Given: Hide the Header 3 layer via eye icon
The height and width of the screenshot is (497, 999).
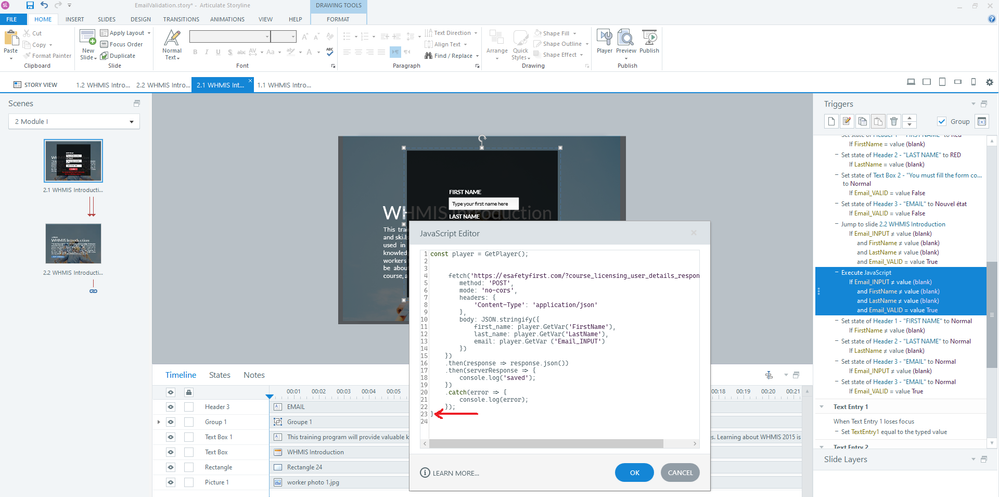Looking at the screenshot, I should (x=171, y=407).
